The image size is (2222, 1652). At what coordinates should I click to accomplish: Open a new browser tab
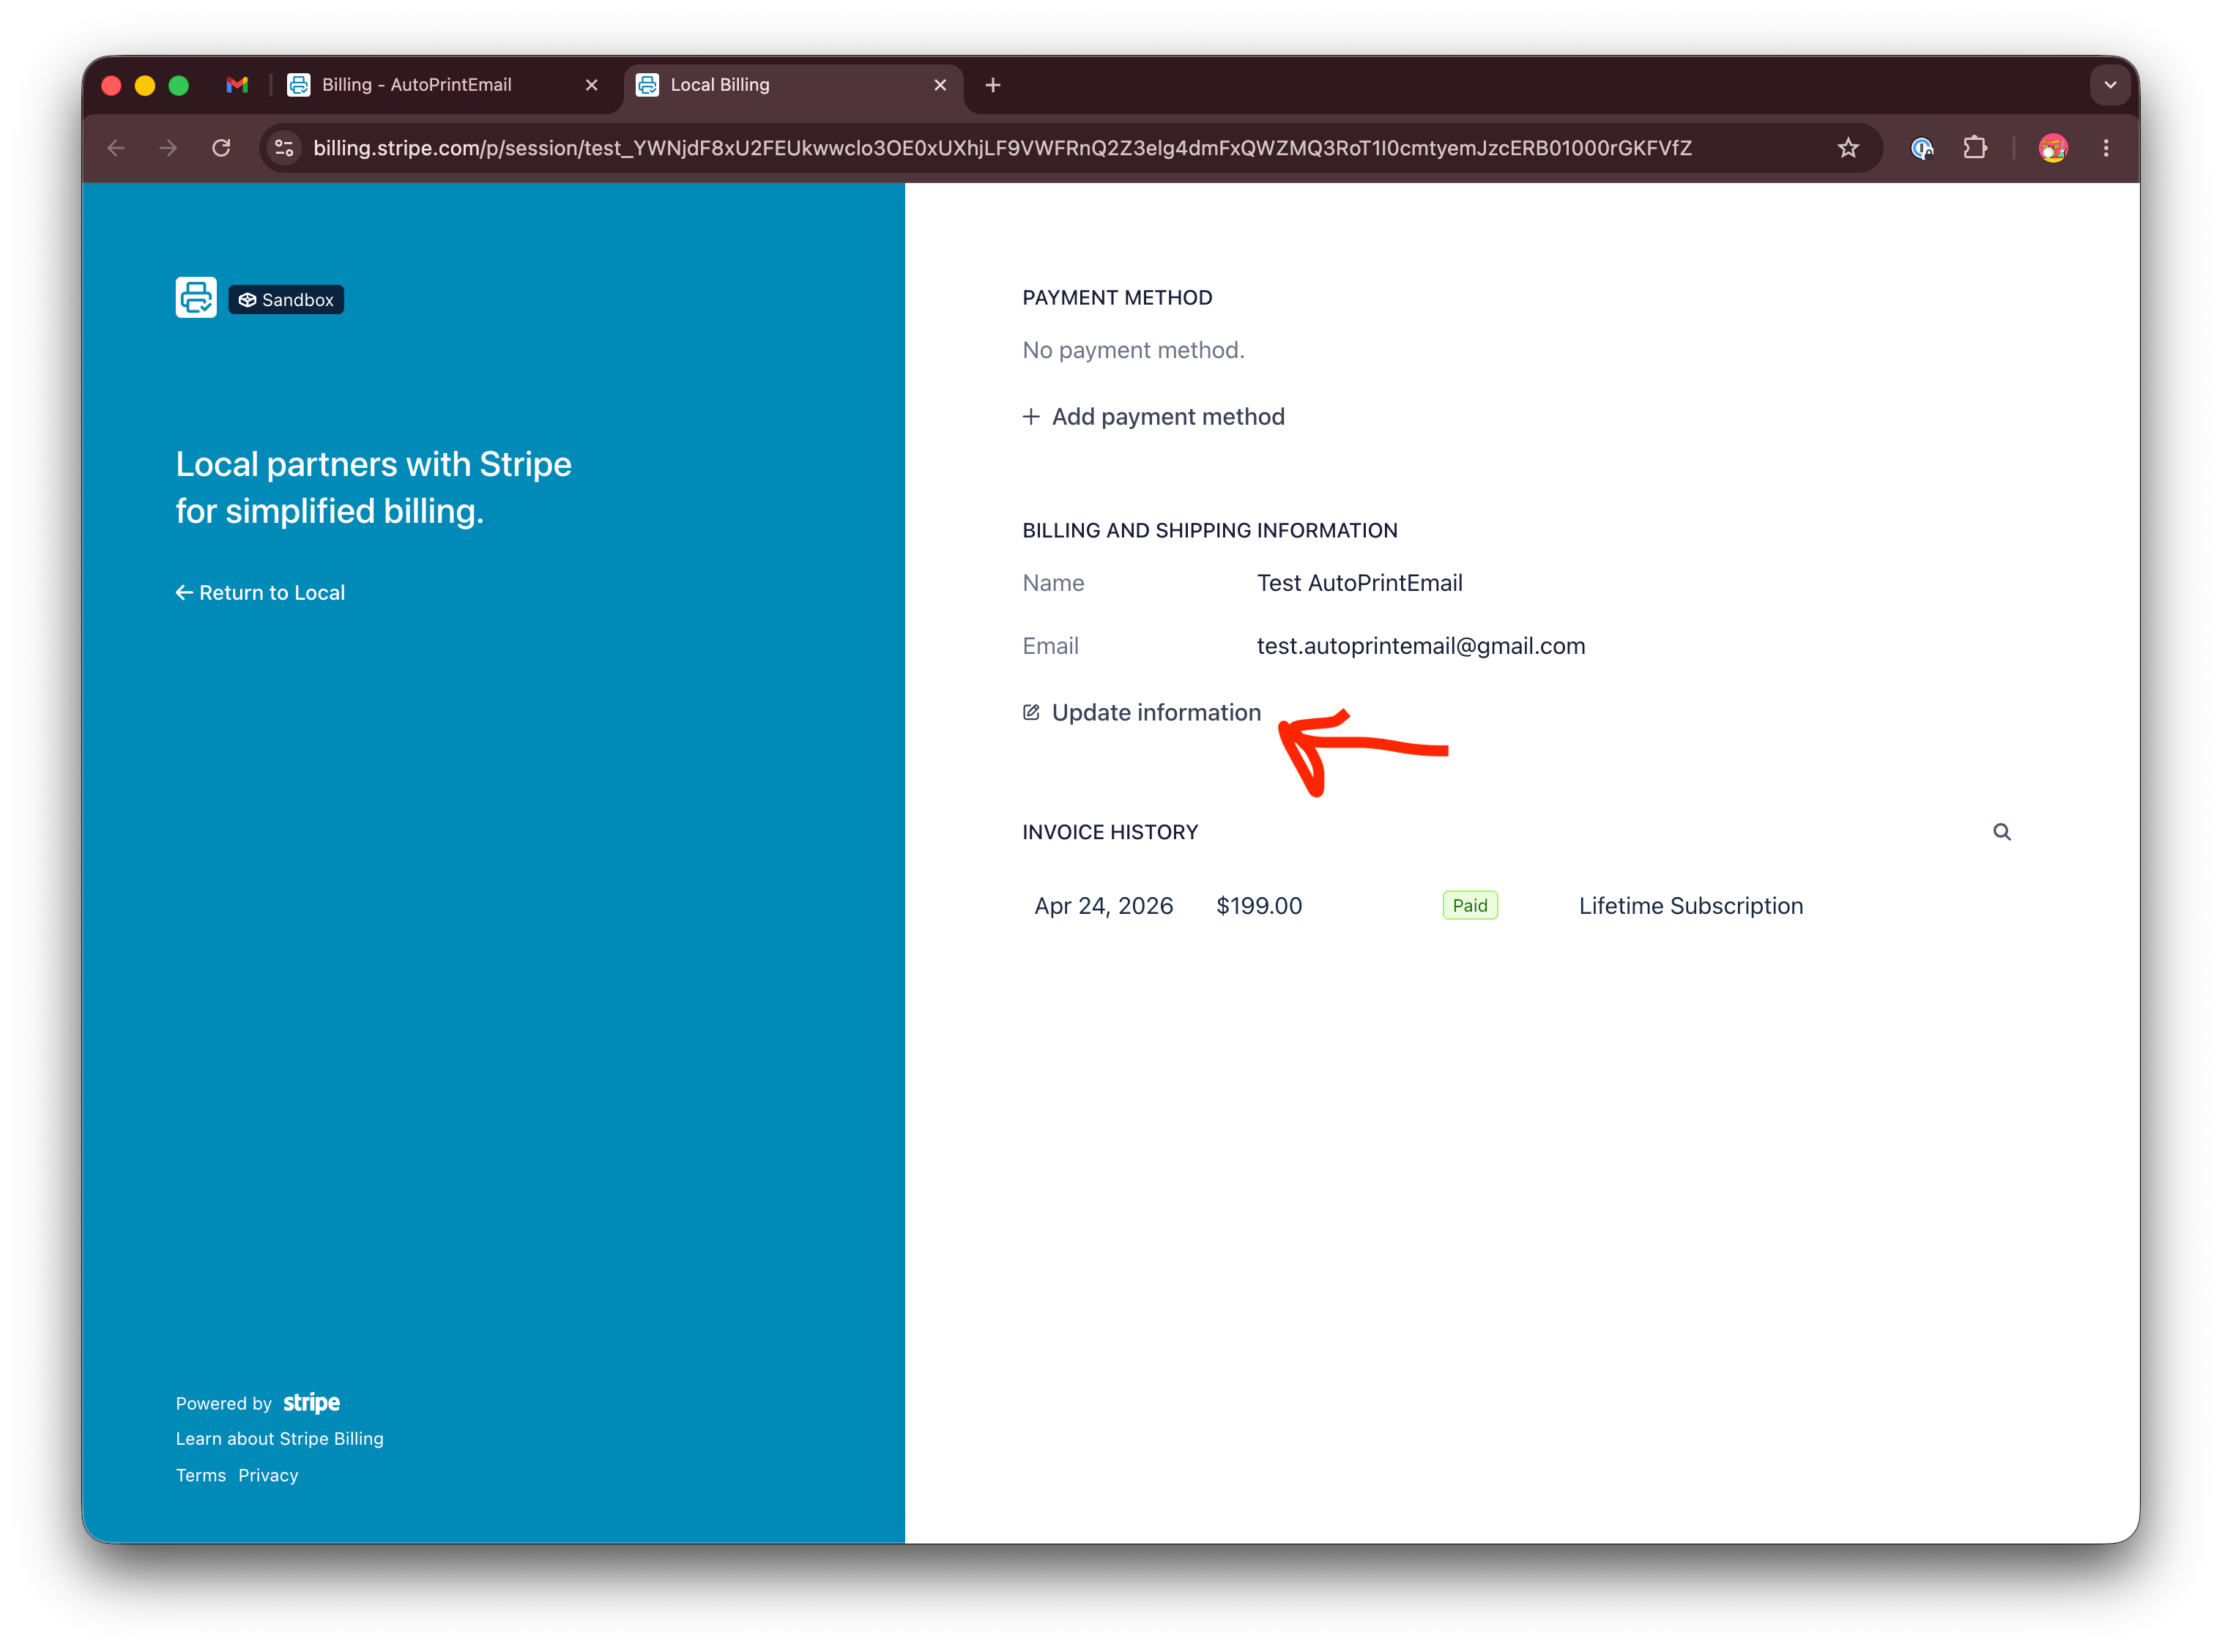[992, 85]
